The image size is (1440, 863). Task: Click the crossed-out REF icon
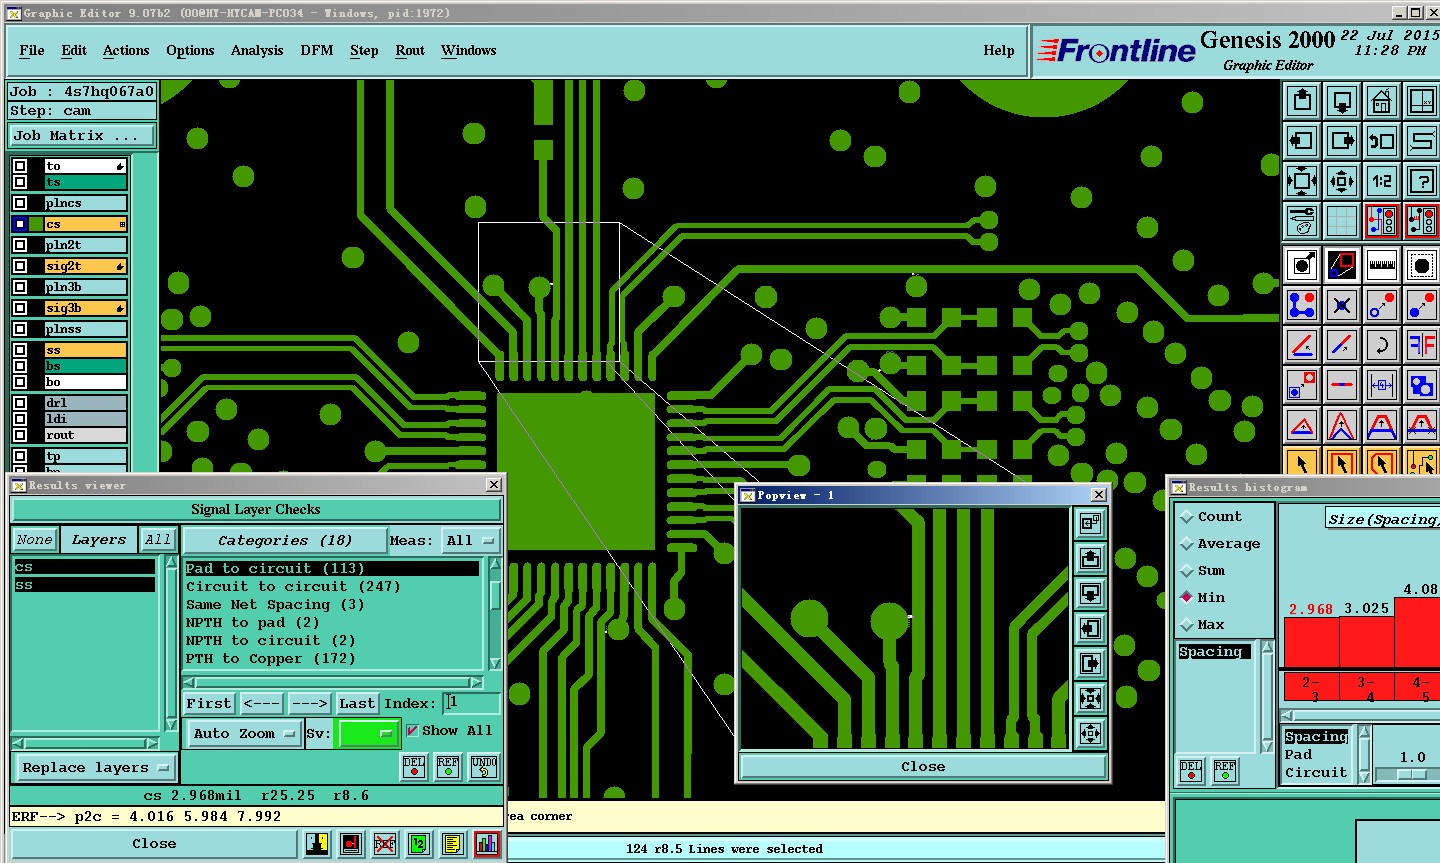pyautogui.click(x=385, y=844)
